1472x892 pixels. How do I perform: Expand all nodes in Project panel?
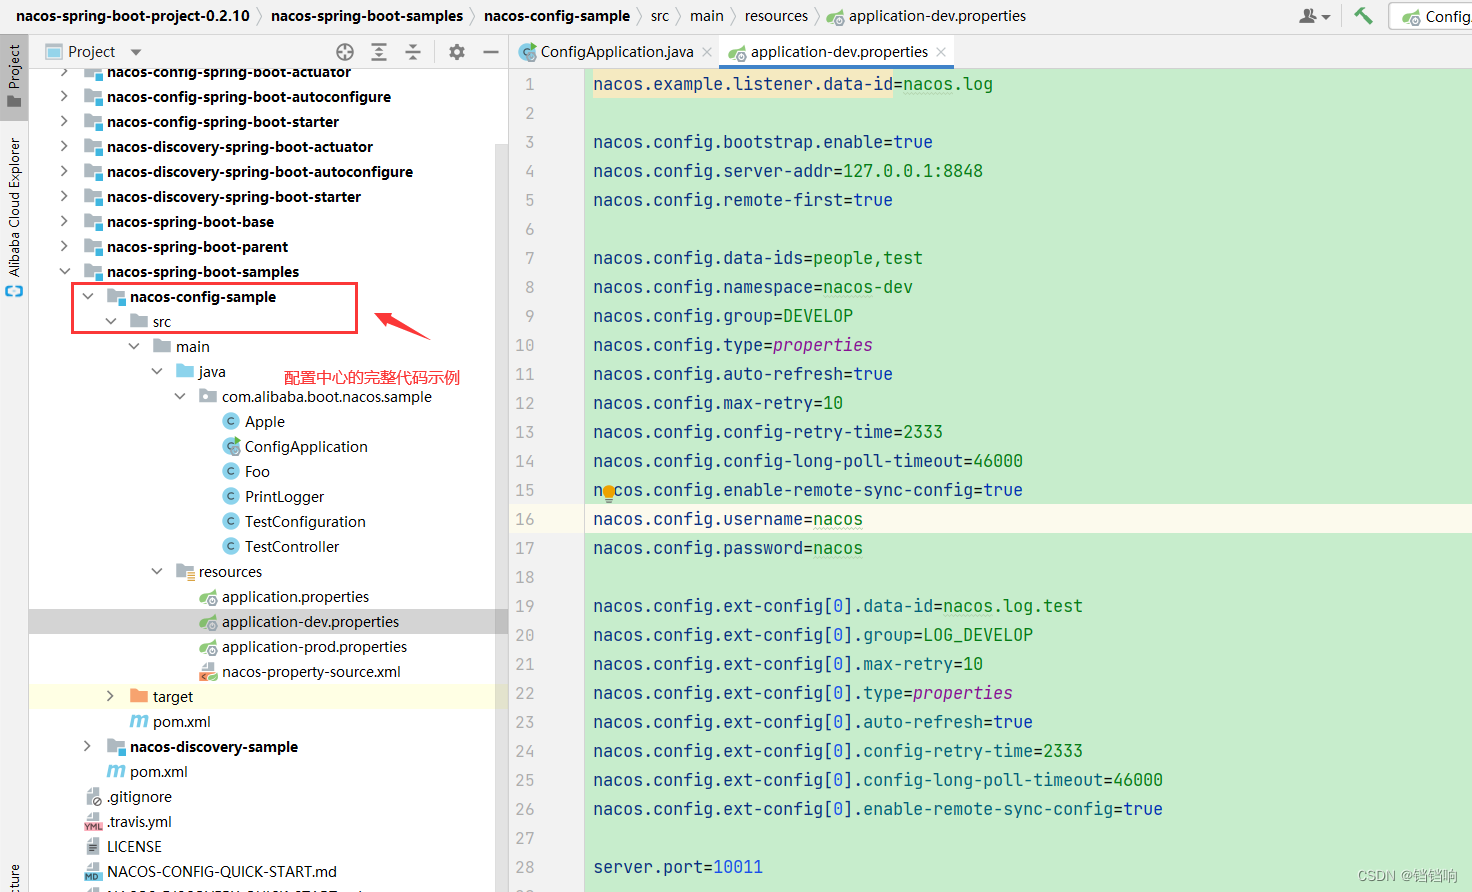(379, 52)
